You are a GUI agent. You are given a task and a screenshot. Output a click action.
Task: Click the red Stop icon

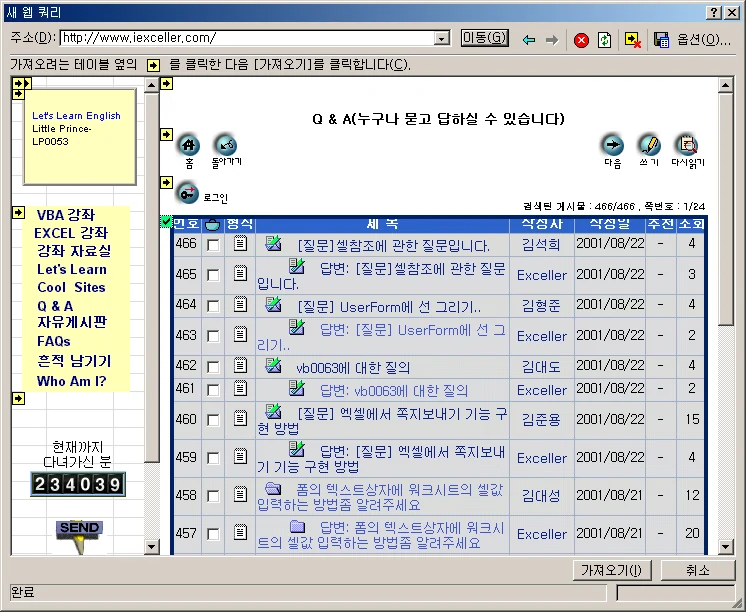coord(581,40)
